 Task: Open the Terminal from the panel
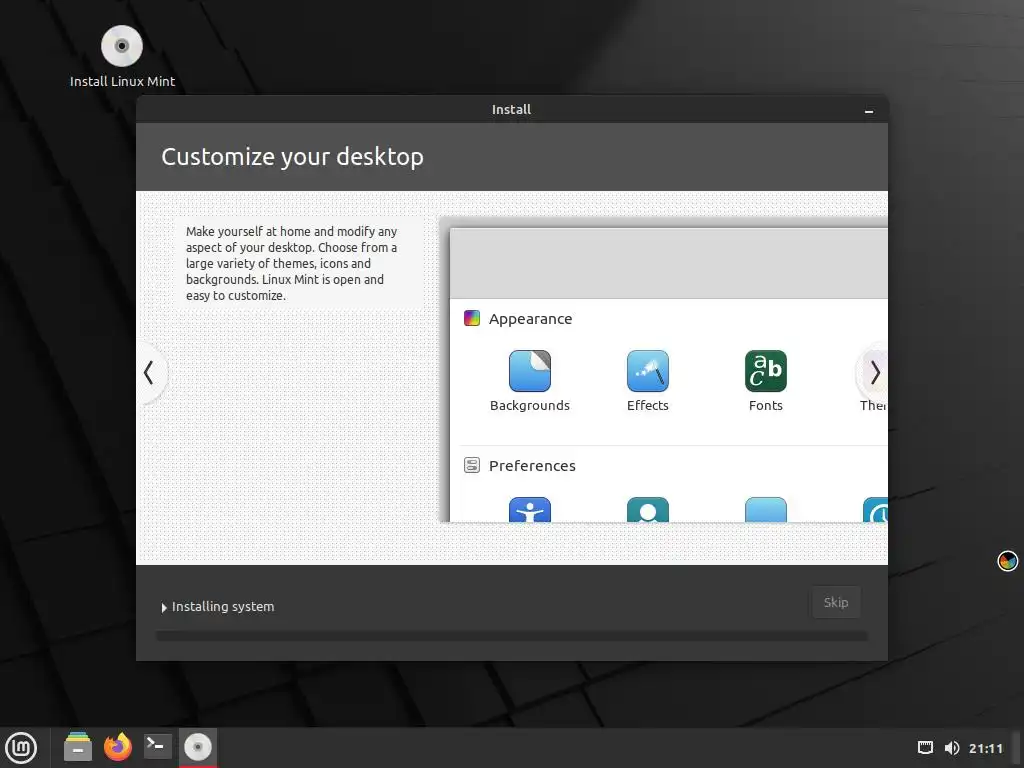157,746
